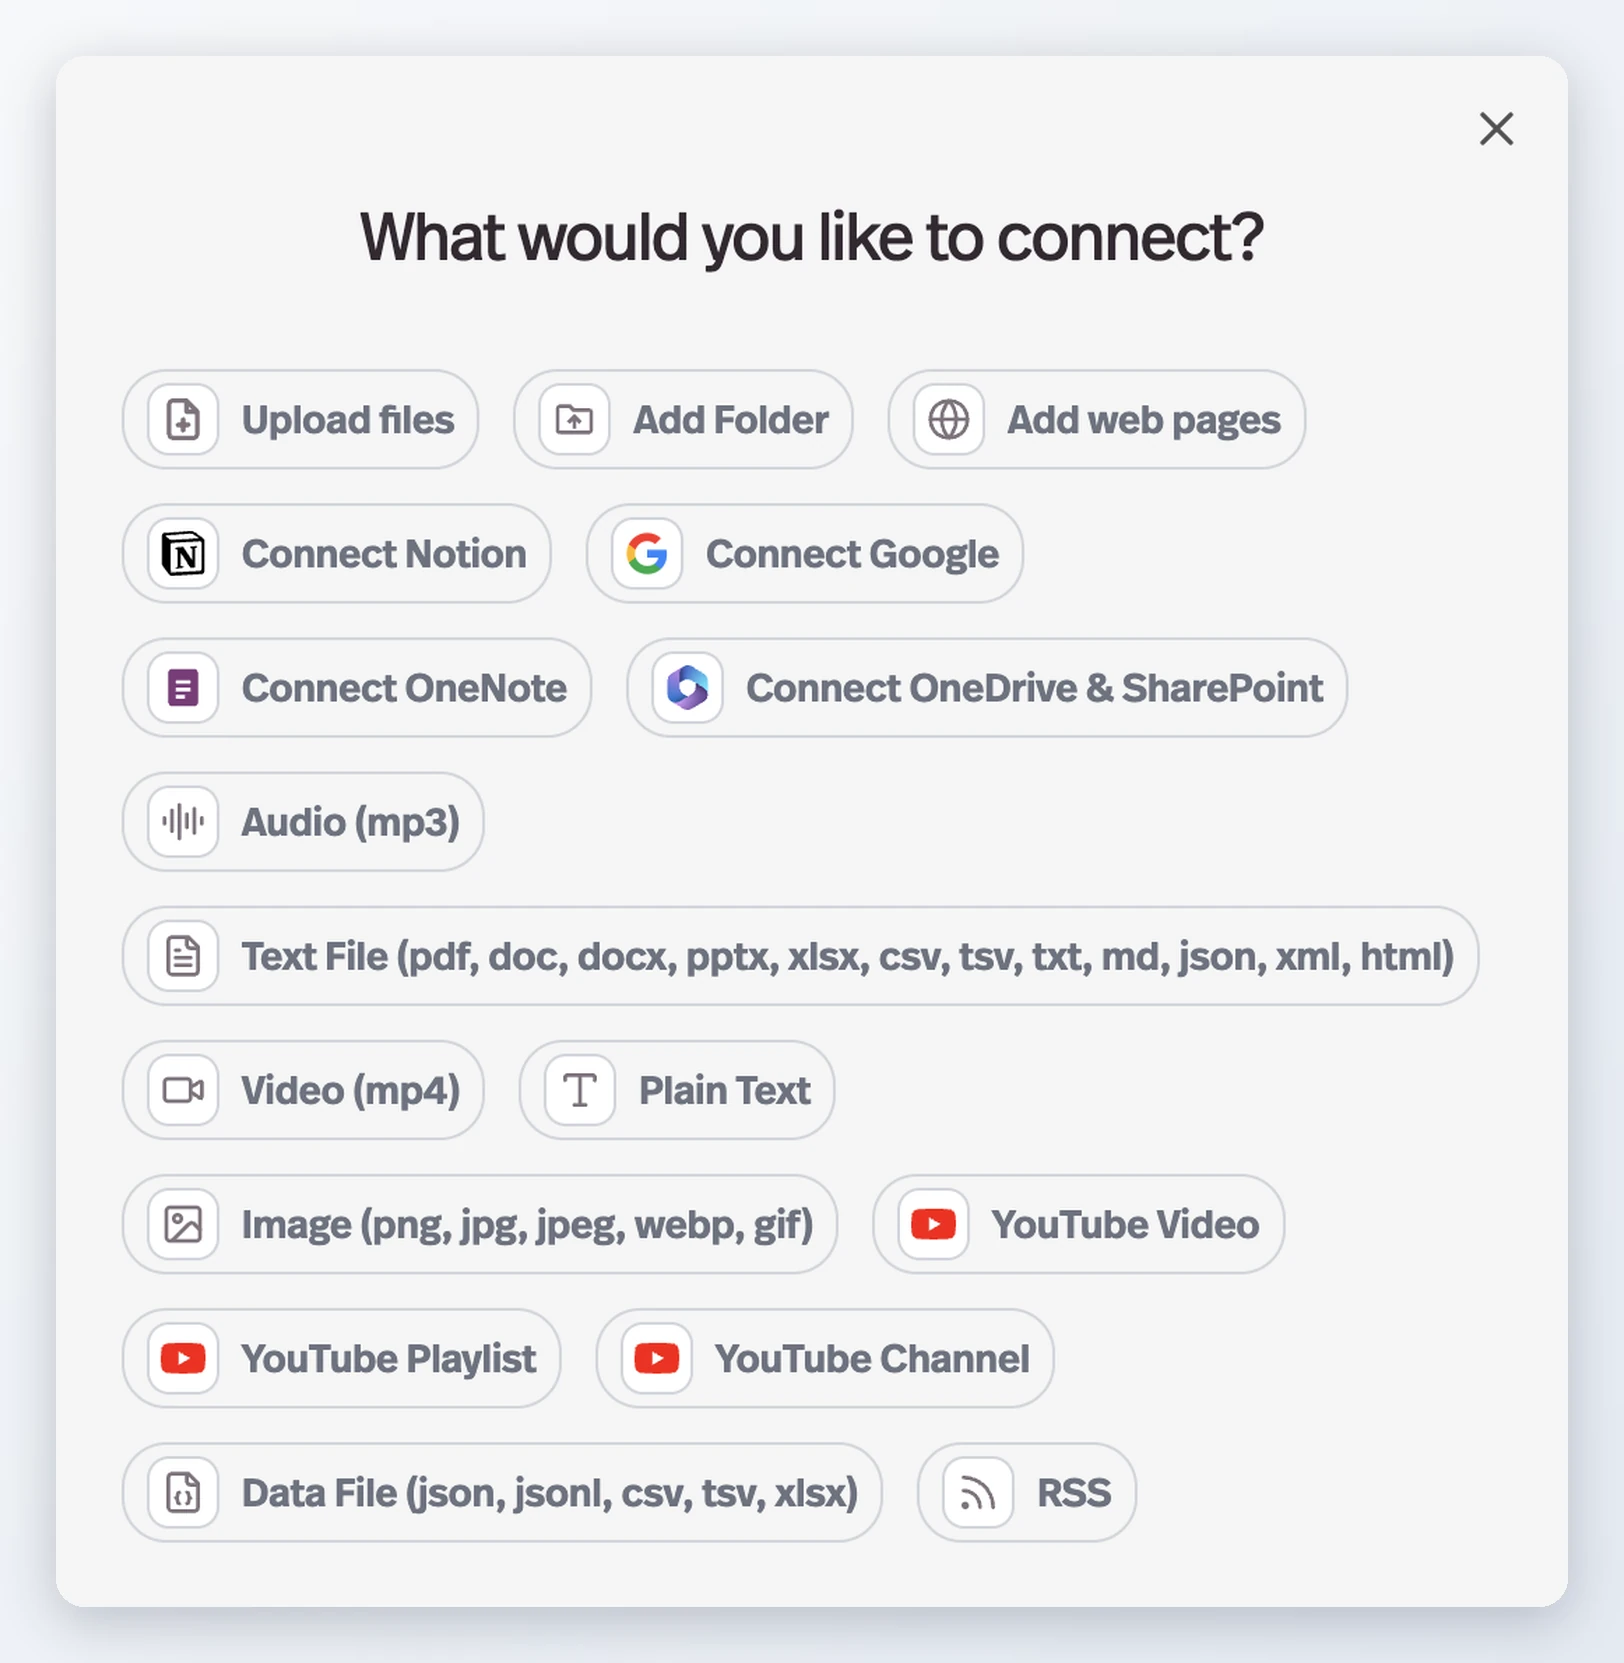Add a YouTube Video source
Viewport: 1624px width, 1663px height.
1078,1224
